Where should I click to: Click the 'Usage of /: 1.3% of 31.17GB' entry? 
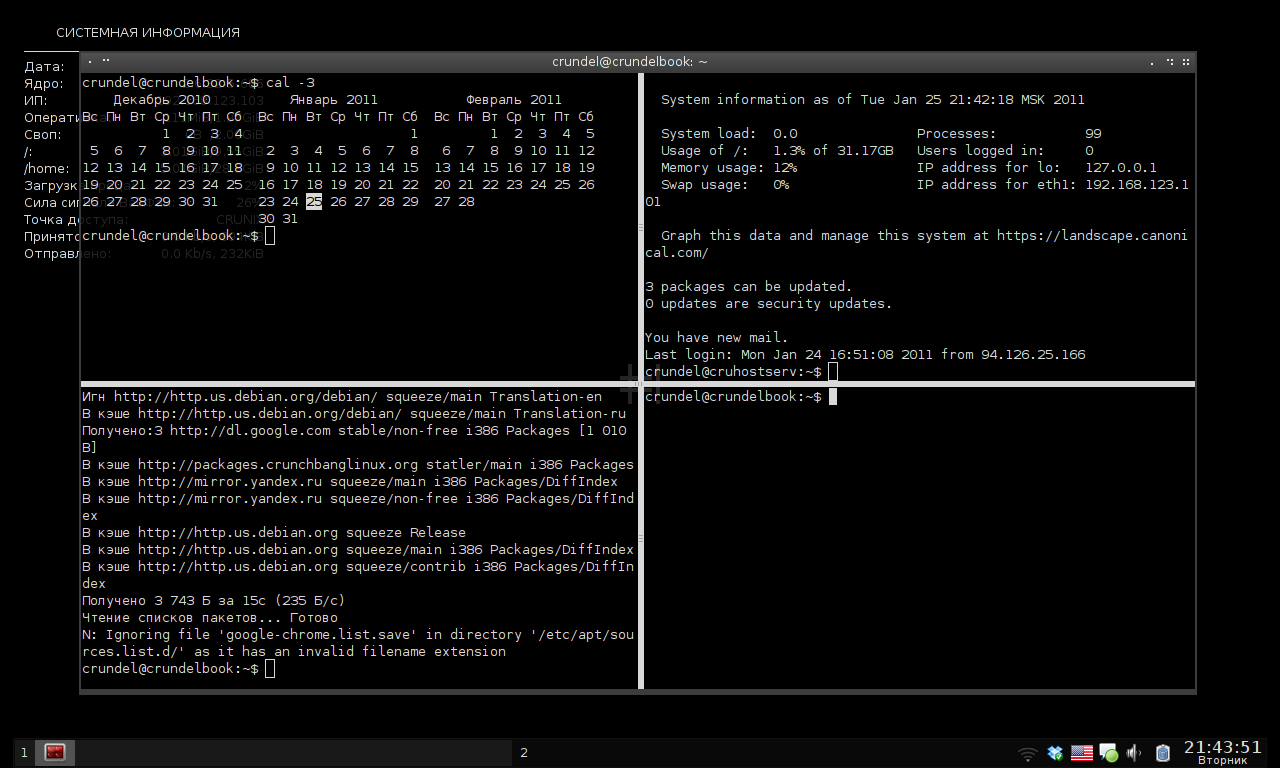[x=777, y=151]
